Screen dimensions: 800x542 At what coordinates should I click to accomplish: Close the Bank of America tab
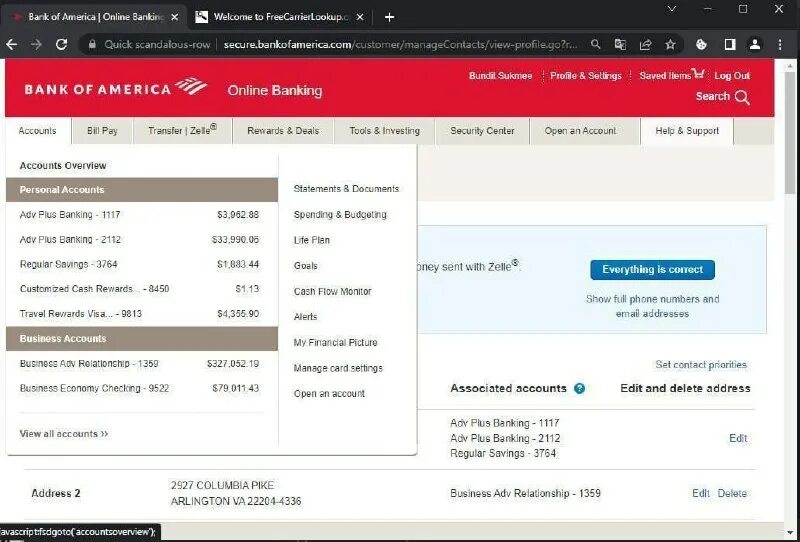tap(174, 17)
